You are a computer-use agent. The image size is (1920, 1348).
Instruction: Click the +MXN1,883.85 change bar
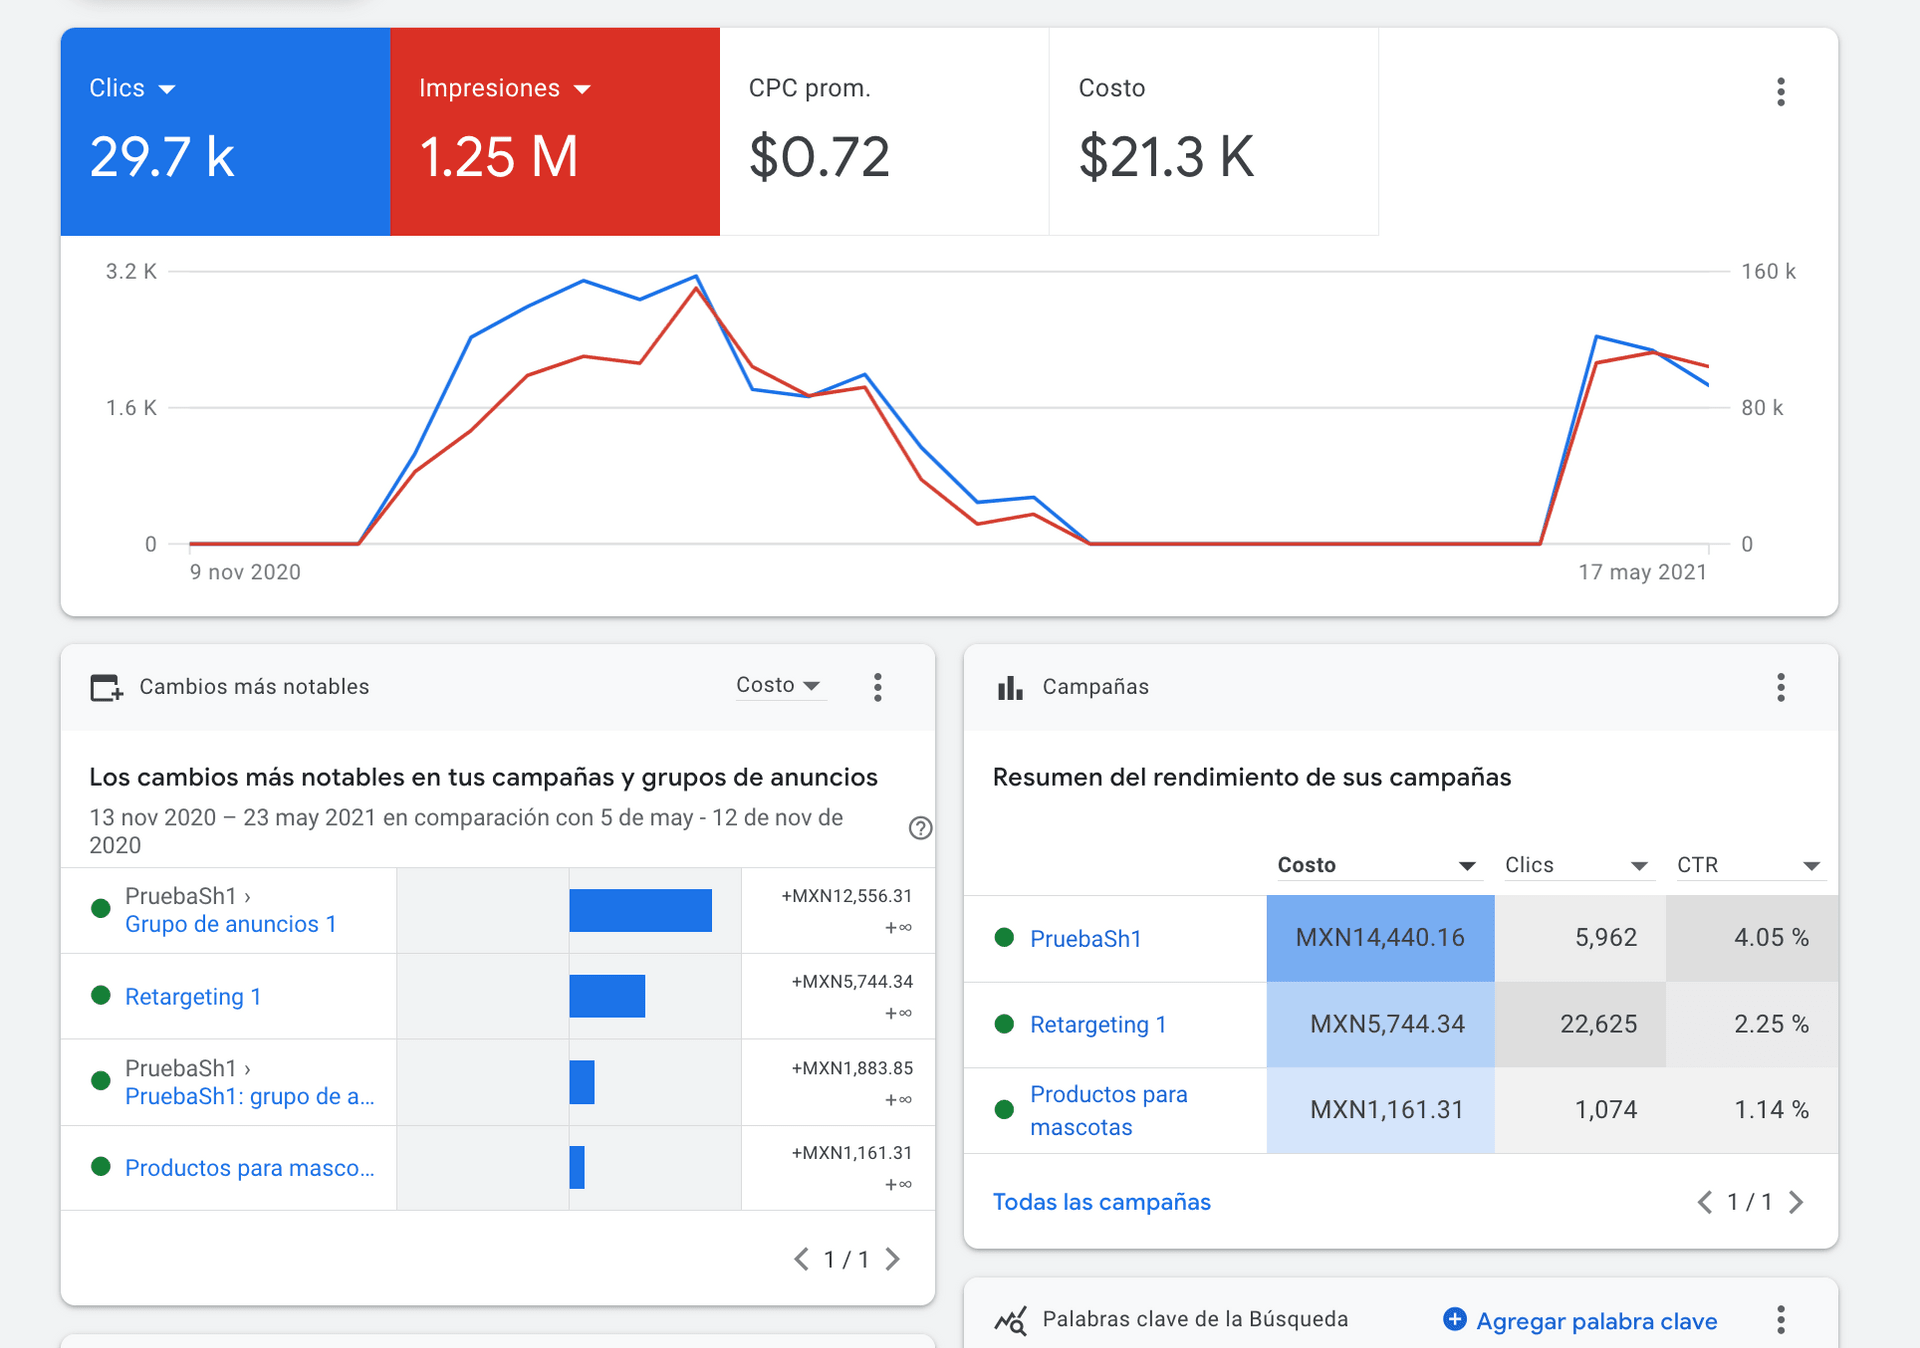(x=582, y=1082)
